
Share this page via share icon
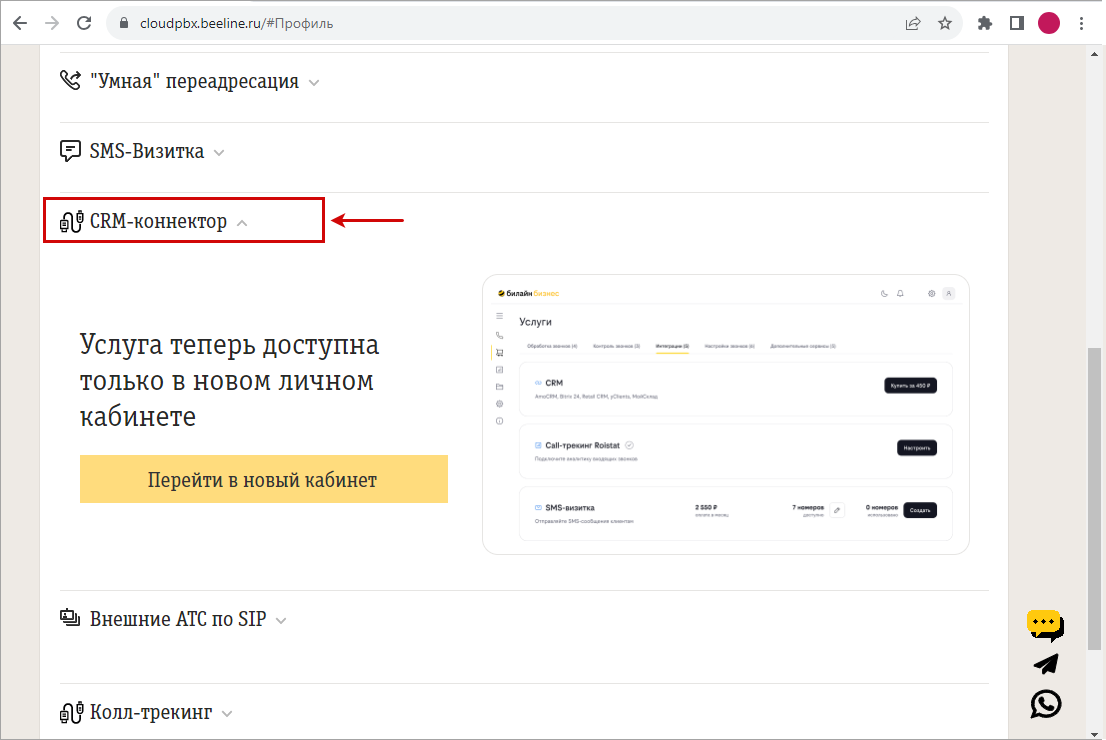913,23
